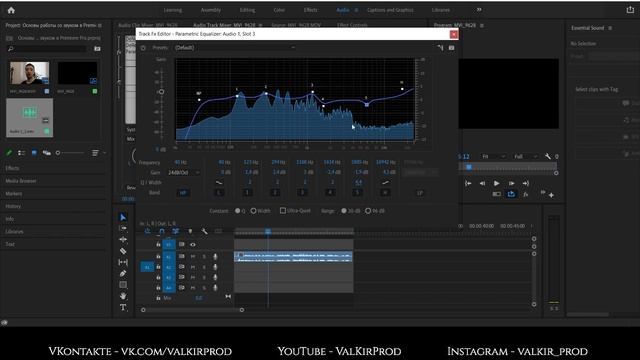Select 96 dB range radio button
This screenshot has height=360, width=640.
tap(368, 211)
